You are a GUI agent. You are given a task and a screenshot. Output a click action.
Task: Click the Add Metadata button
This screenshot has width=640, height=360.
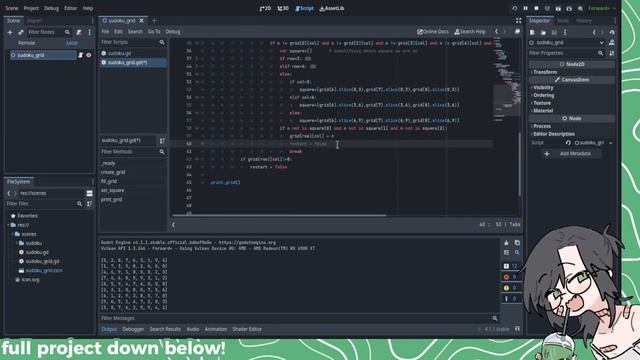pos(571,154)
